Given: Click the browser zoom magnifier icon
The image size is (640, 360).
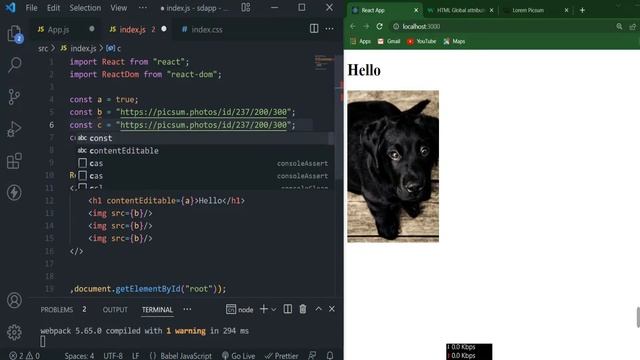Looking at the screenshot, I should [x=619, y=27].
